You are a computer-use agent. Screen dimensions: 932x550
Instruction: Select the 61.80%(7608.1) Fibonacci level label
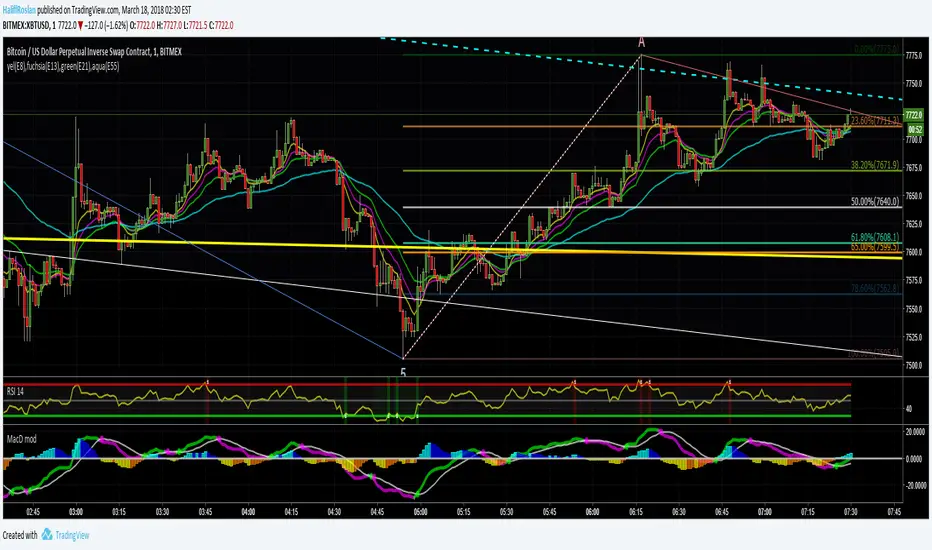pyautogui.click(x=875, y=237)
